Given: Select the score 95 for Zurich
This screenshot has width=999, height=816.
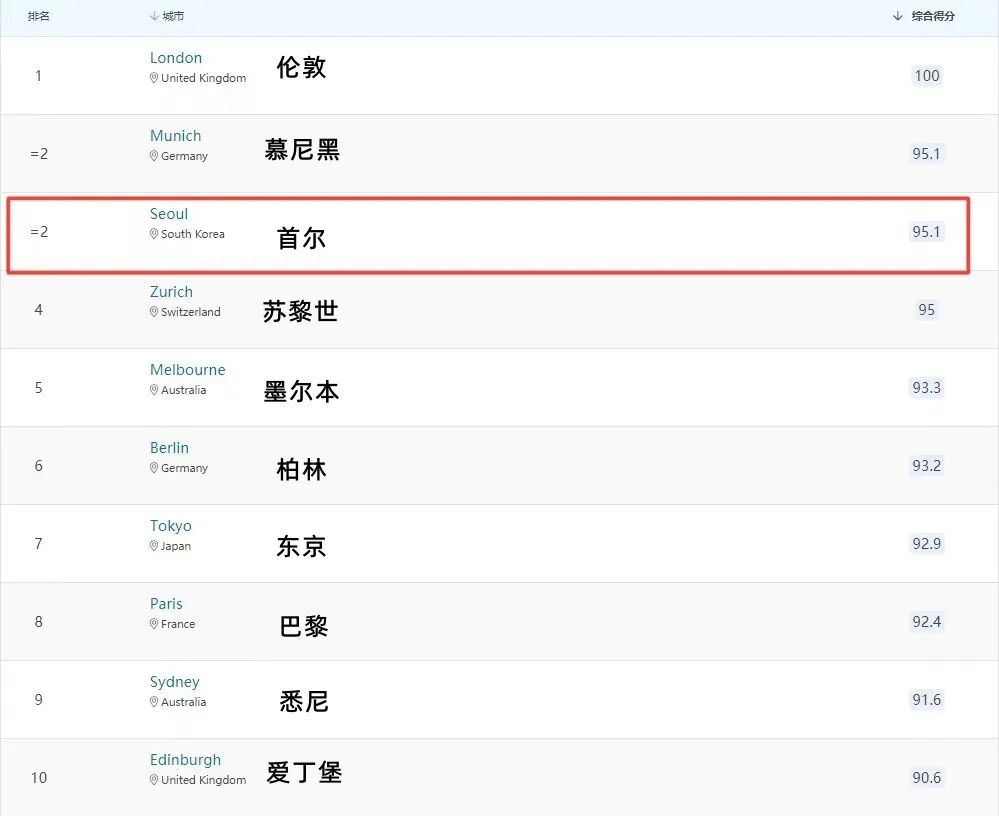Looking at the screenshot, I should click(926, 310).
